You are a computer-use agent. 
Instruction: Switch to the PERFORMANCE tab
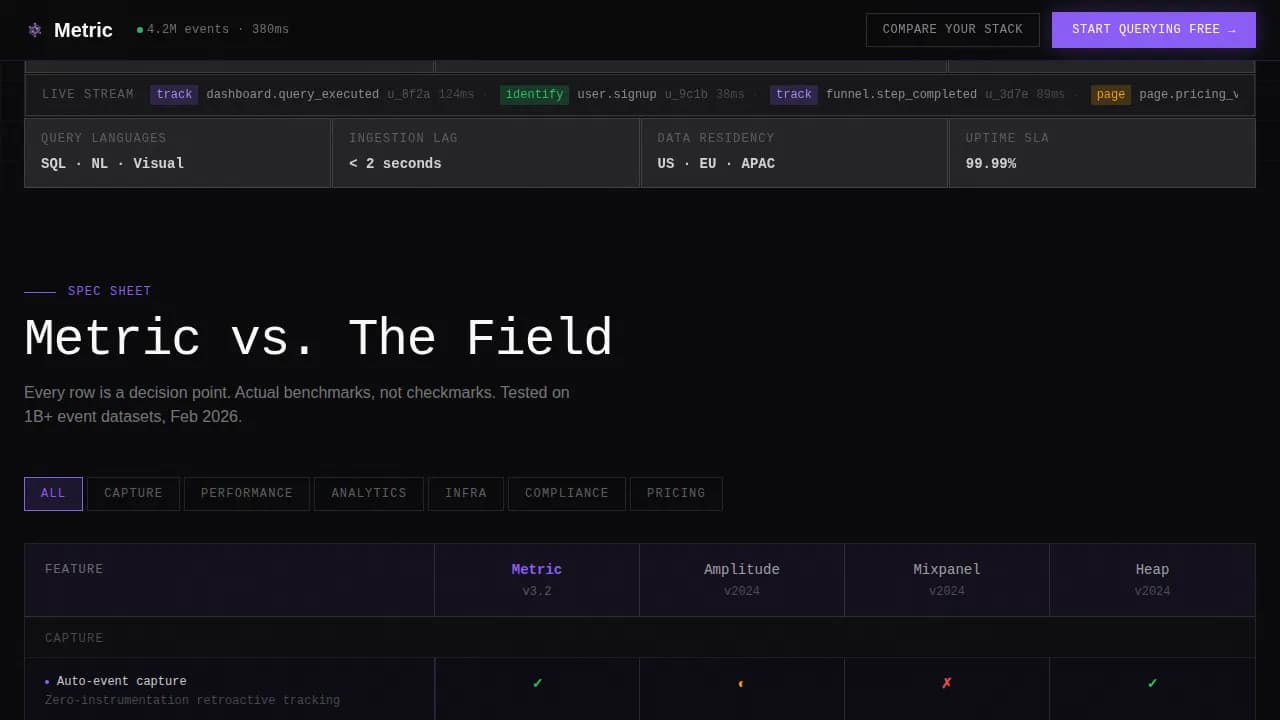pyautogui.click(x=246, y=493)
